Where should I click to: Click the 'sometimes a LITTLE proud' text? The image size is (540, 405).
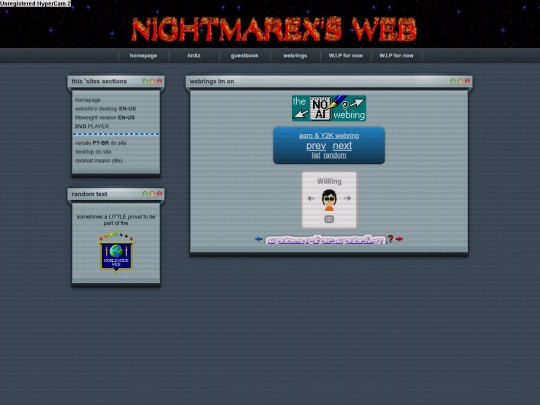pos(116,220)
